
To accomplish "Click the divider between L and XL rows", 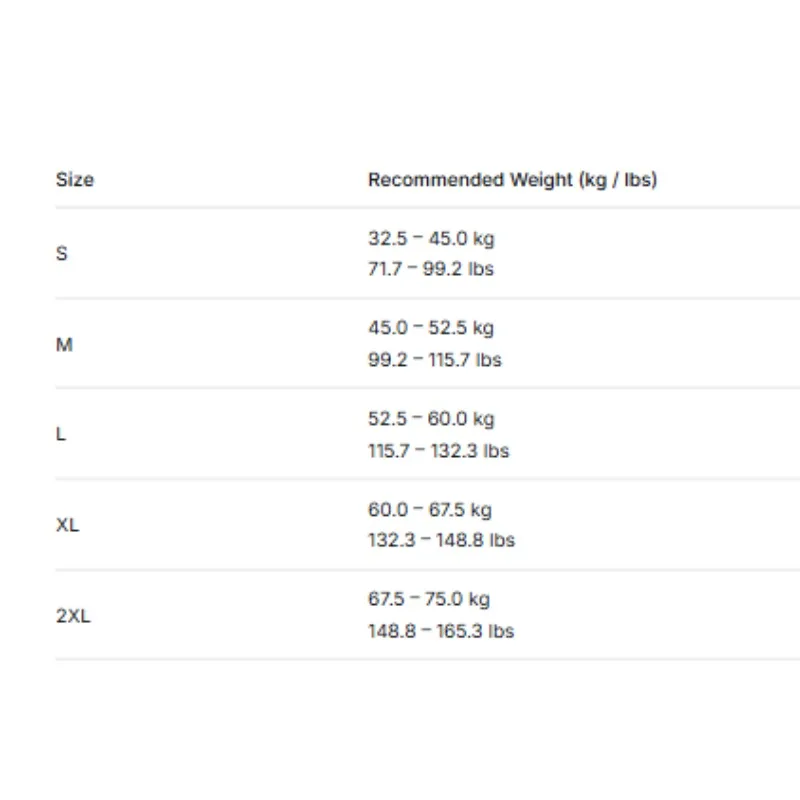I will point(428,479).
